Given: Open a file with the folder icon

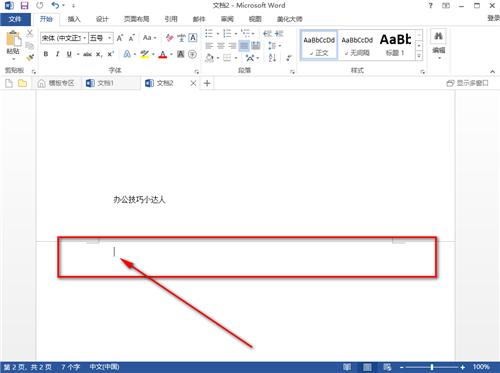Looking at the screenshot, I should (x=22, y=83).
